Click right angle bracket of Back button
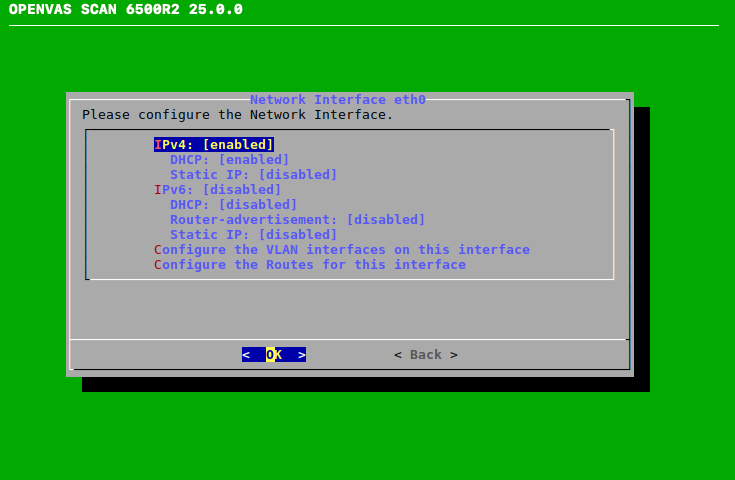This screenshot has height=480, width=735. [x=454, y=355]
